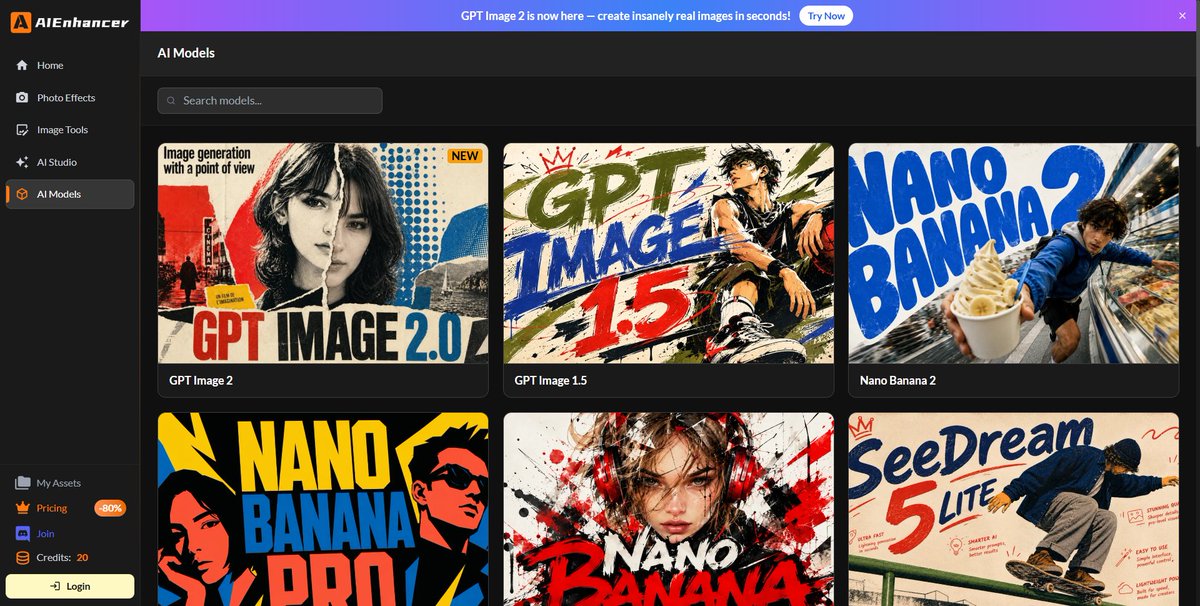Open the Nano Banana Pro card
Viewport: 1200px width, 606px height.
click(x=323, y=510)
